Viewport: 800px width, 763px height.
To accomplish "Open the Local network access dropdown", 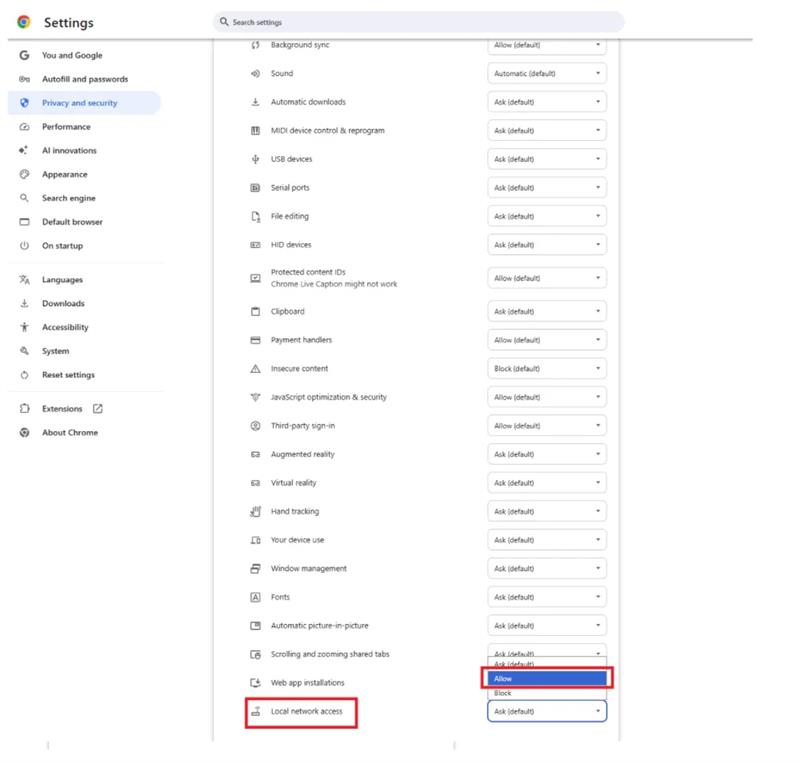I will (546, 711).
